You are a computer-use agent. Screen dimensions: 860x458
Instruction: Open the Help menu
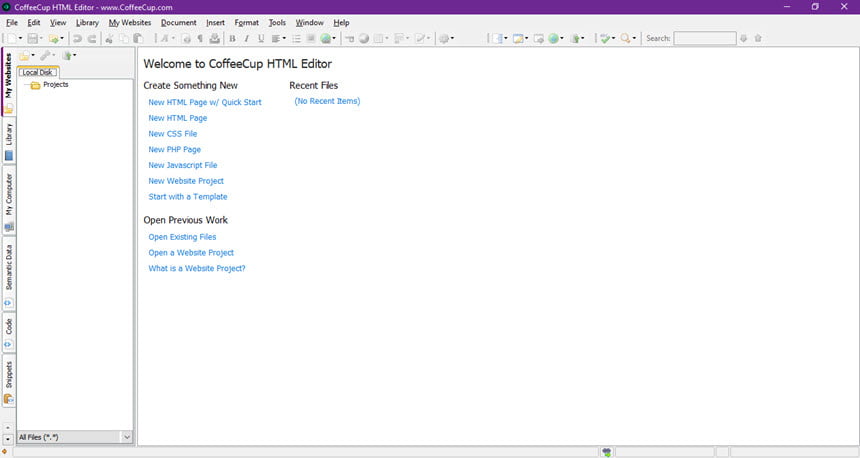[341, 22]
